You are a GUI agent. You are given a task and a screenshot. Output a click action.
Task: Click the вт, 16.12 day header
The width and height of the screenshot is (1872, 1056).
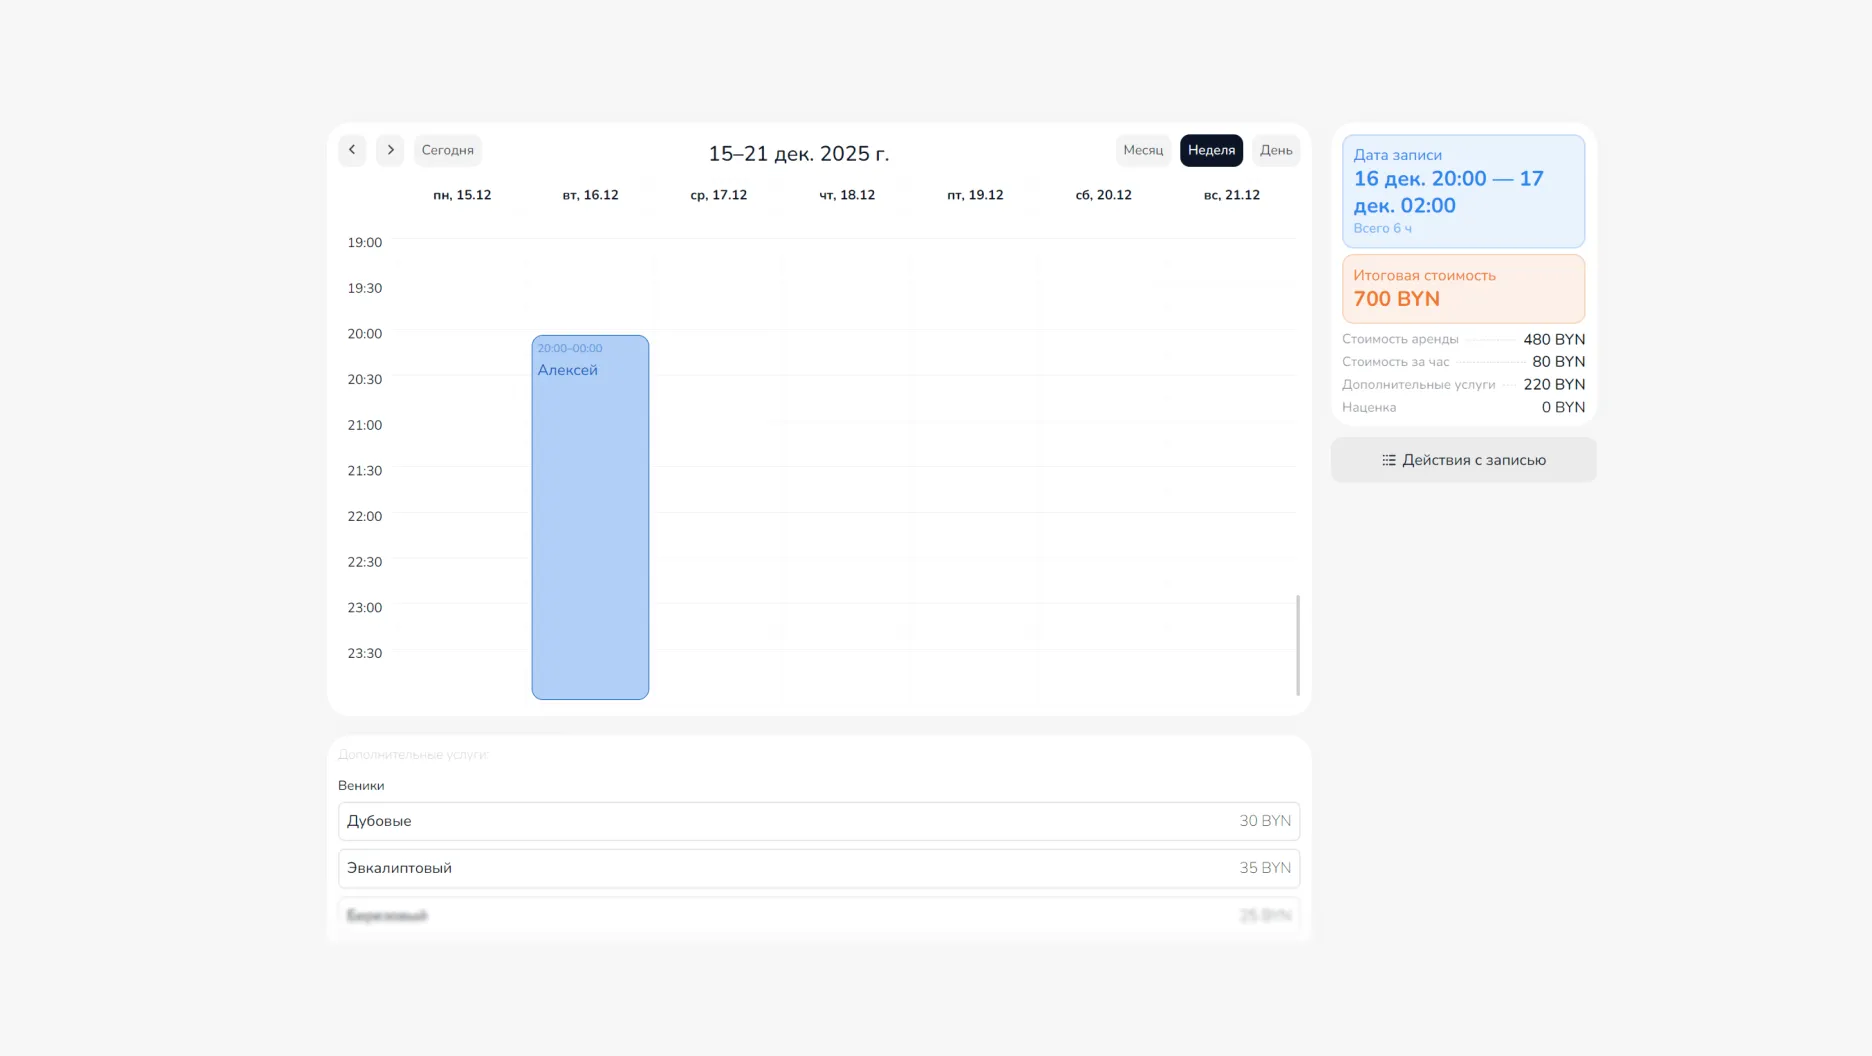[590, 195]
